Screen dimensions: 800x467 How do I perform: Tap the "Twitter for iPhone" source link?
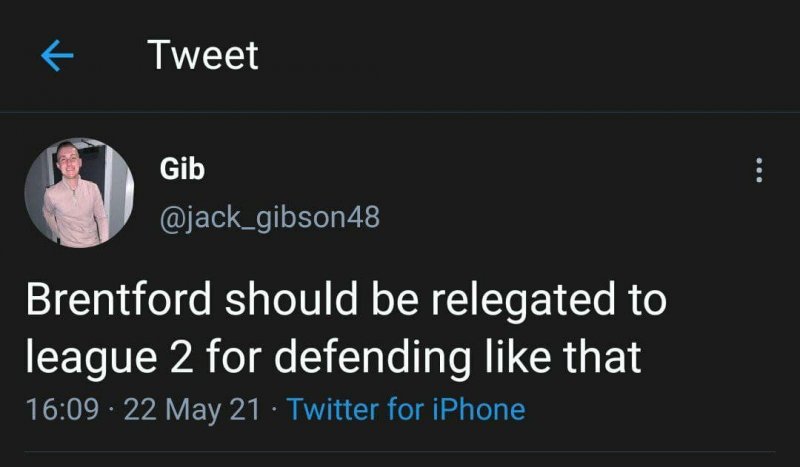pos(405,408)
